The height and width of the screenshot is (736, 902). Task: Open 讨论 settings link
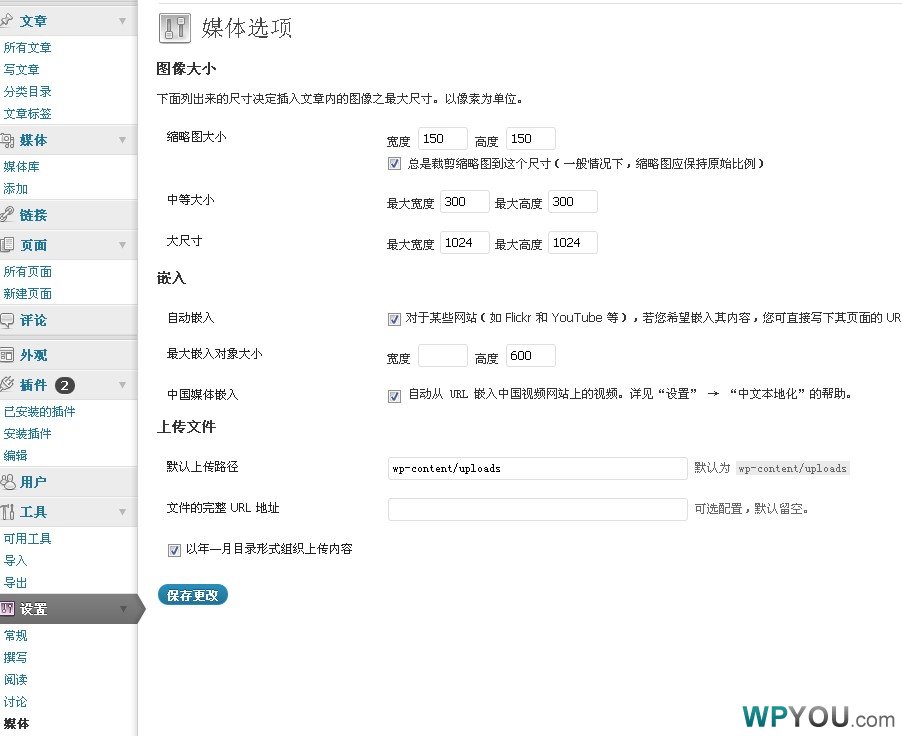[16, 701]
